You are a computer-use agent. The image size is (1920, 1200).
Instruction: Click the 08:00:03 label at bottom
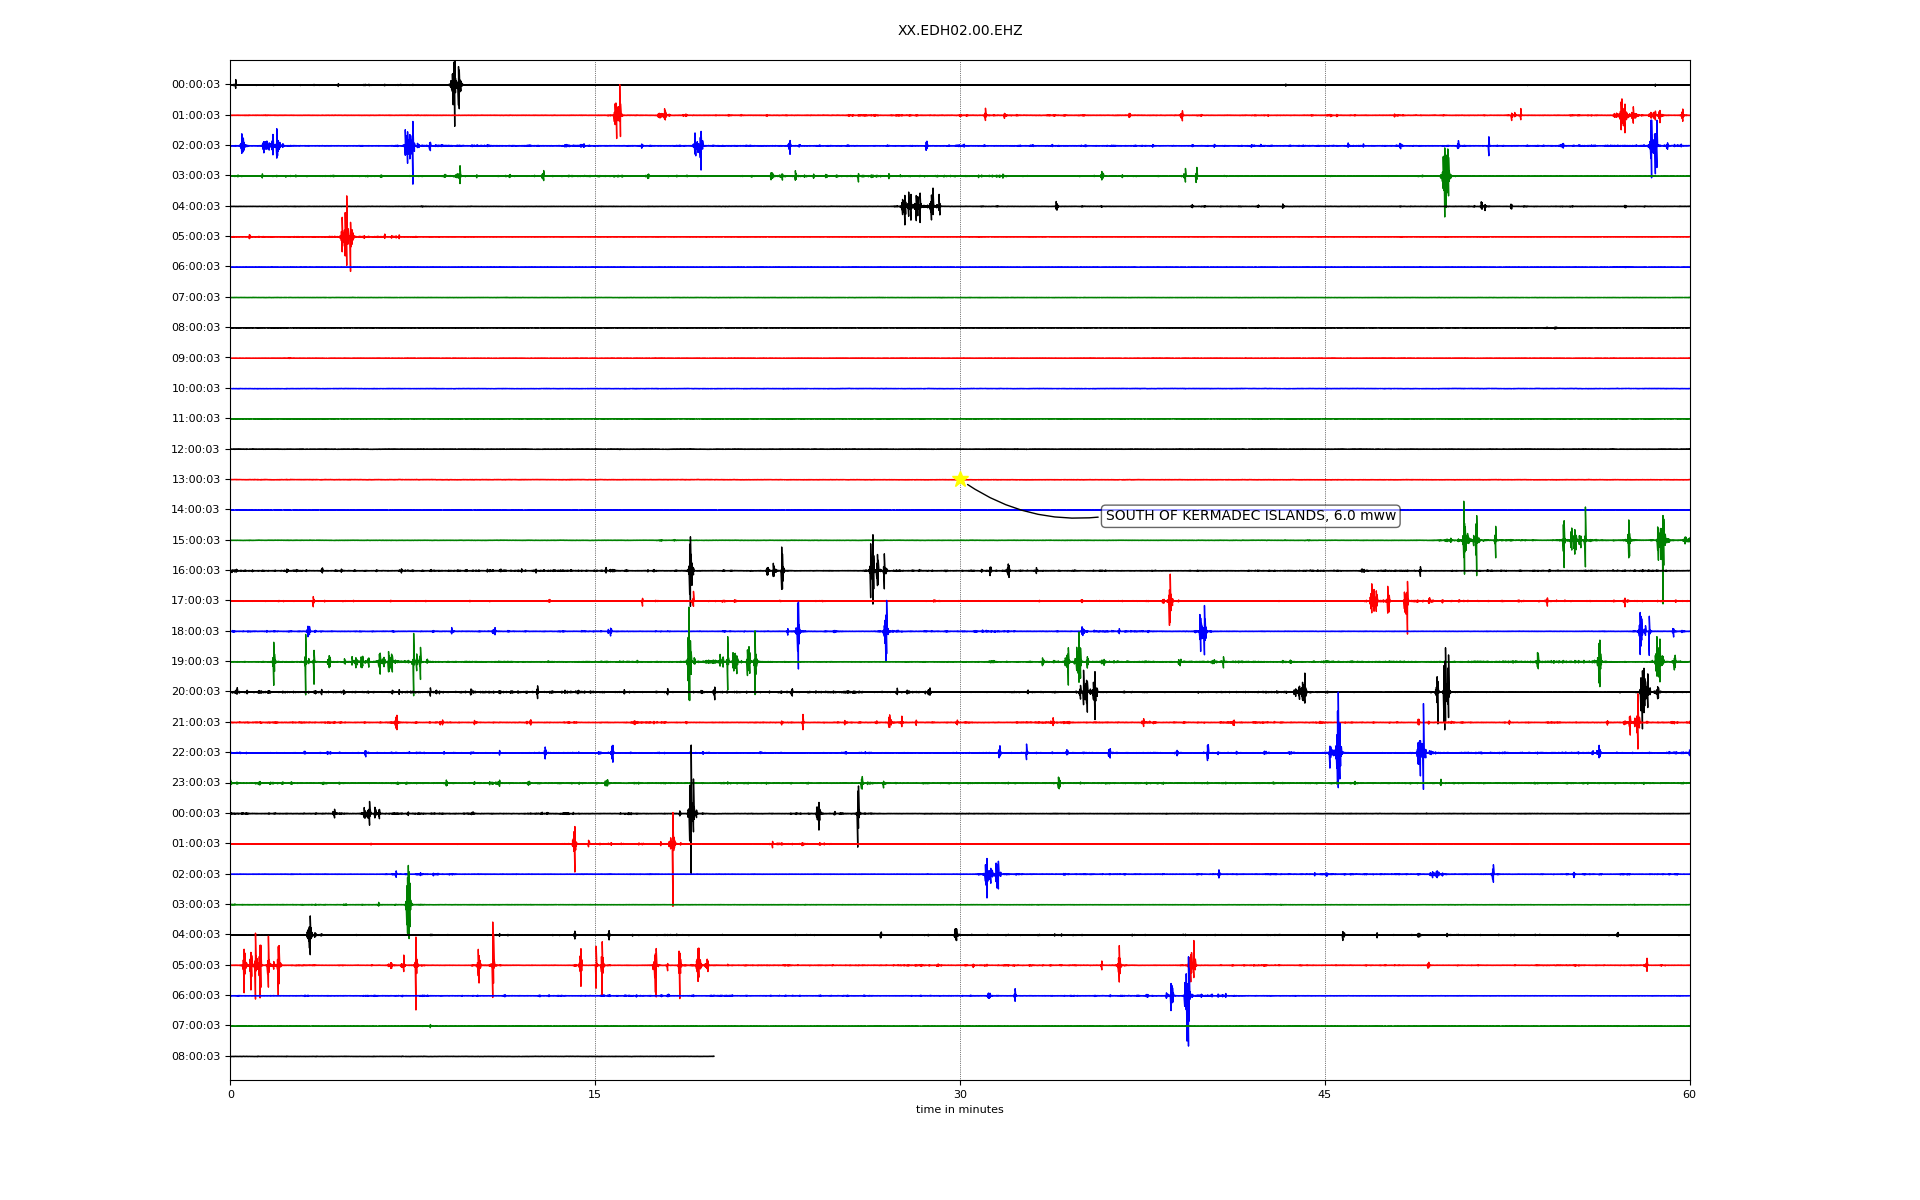point(196,1057)
